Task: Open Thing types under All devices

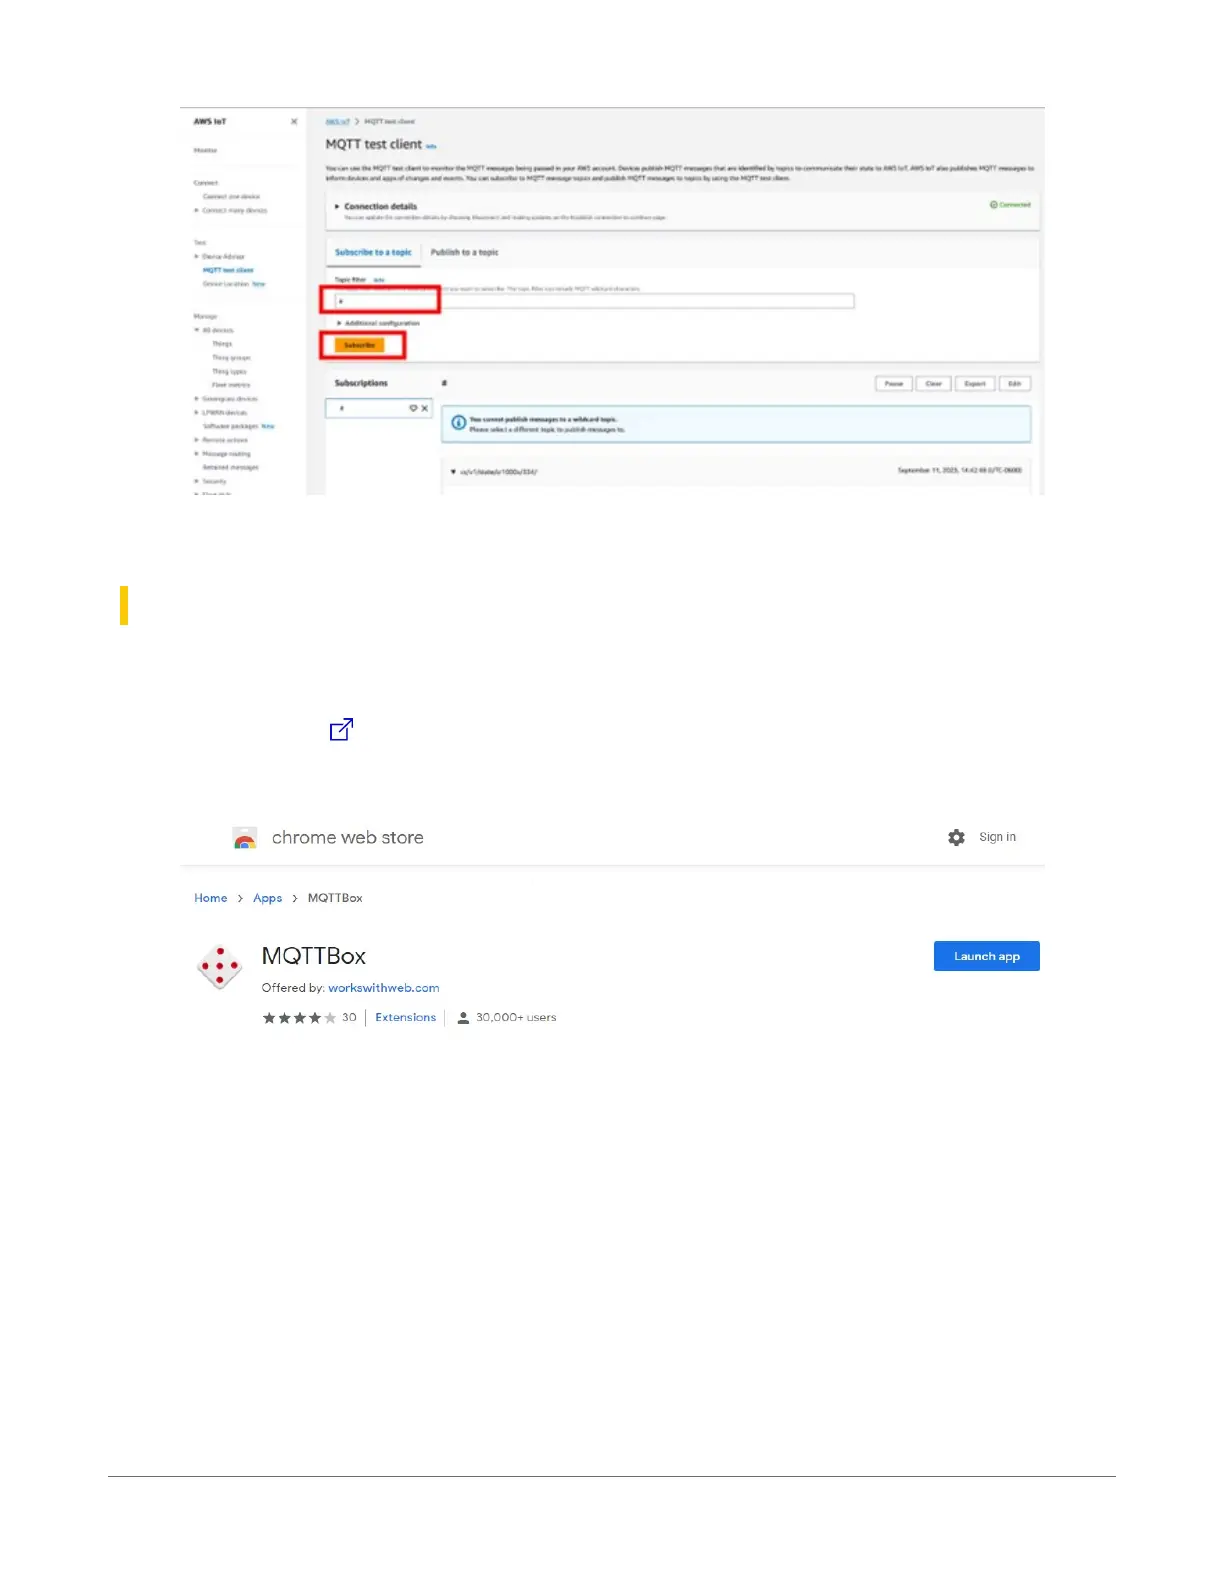Action: coord(229,371)
